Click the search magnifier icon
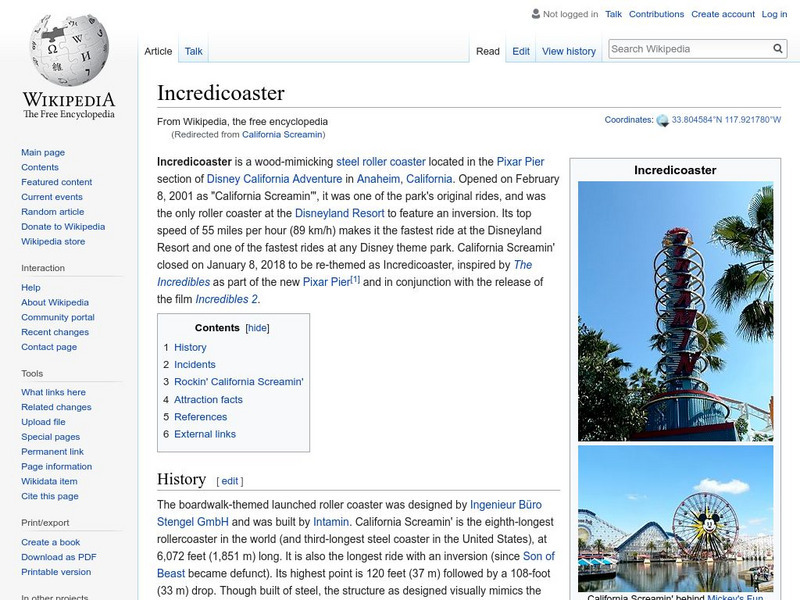This screenshot has height=600, width=800. pos(778,49)
